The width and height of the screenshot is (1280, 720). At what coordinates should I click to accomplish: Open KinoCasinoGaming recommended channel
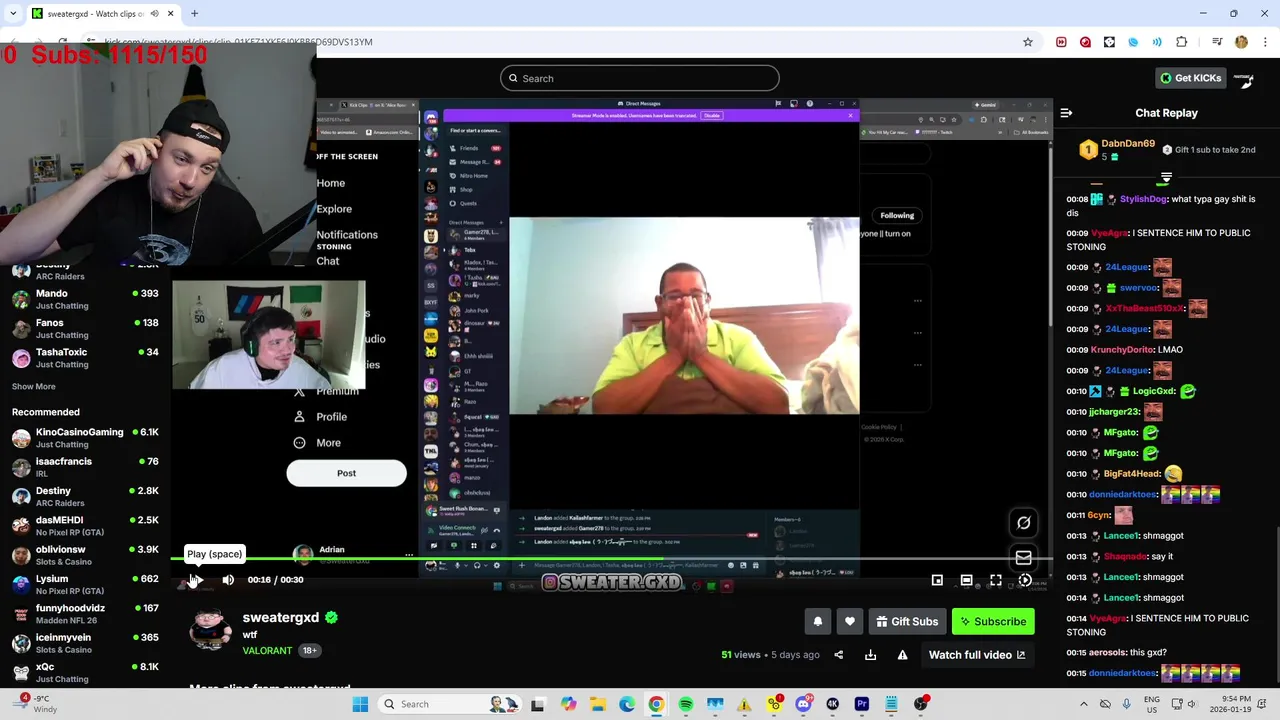[x=85, y=438]
